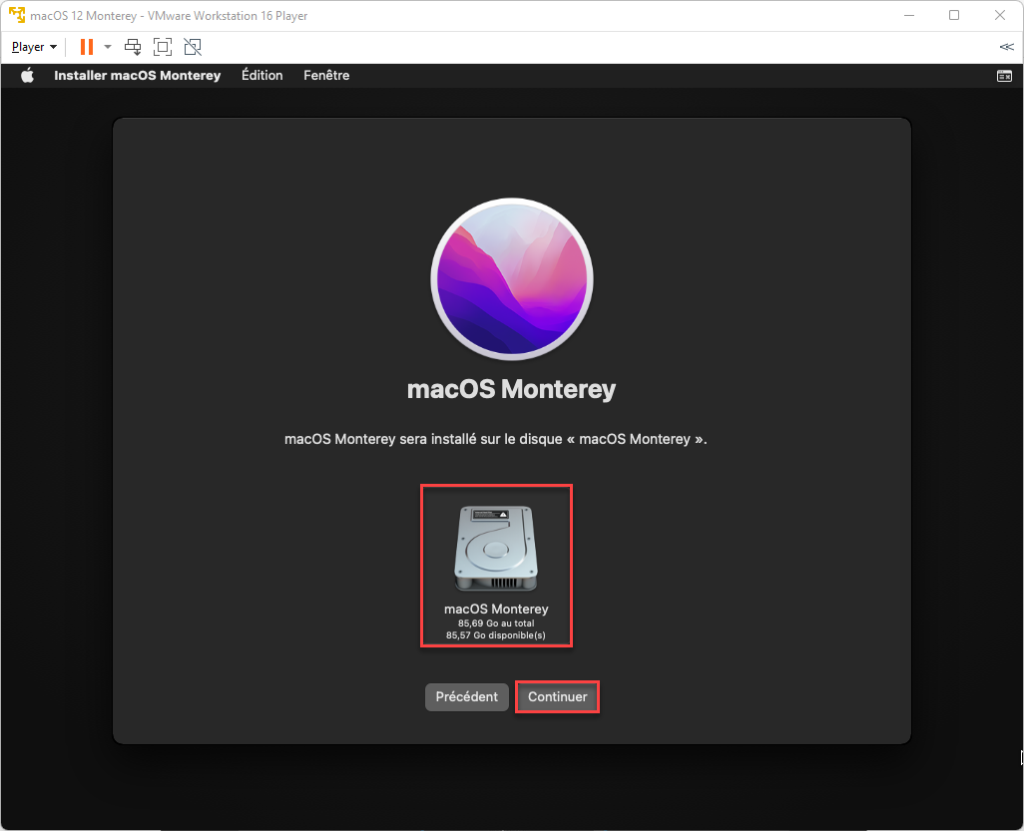Image resolution: width=1024 pixels, height=831 pixels.
Task: Select the red-highlighted disk destination box
Action: (497, 566)
